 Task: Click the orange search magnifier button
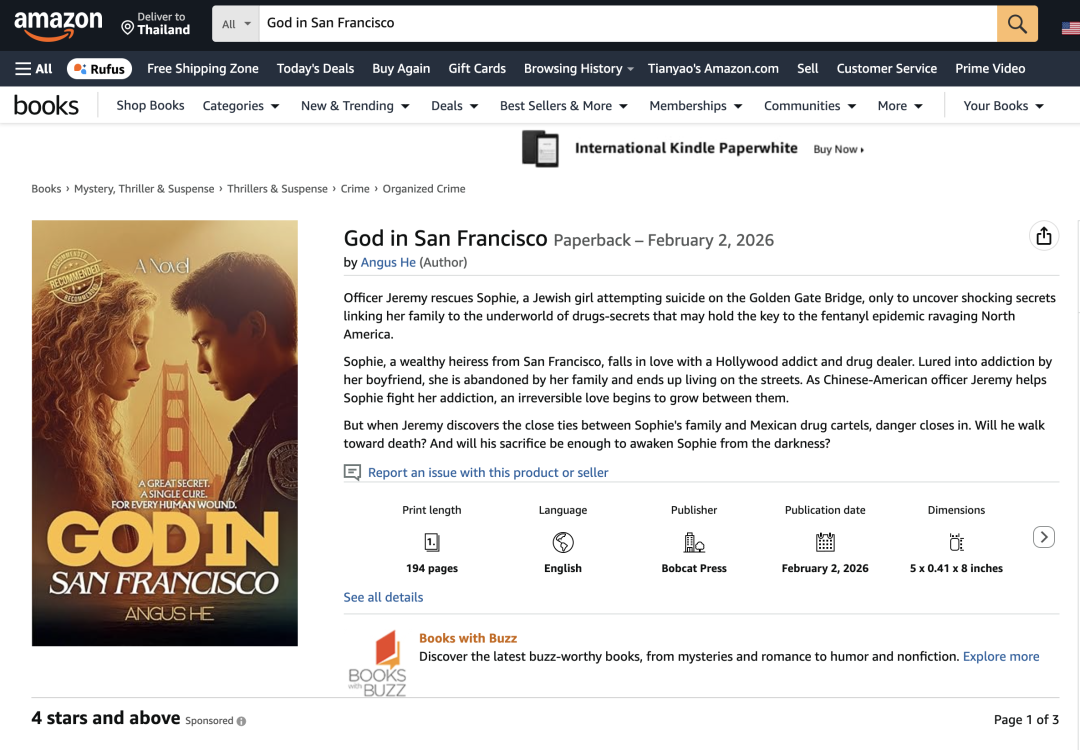1017,24
